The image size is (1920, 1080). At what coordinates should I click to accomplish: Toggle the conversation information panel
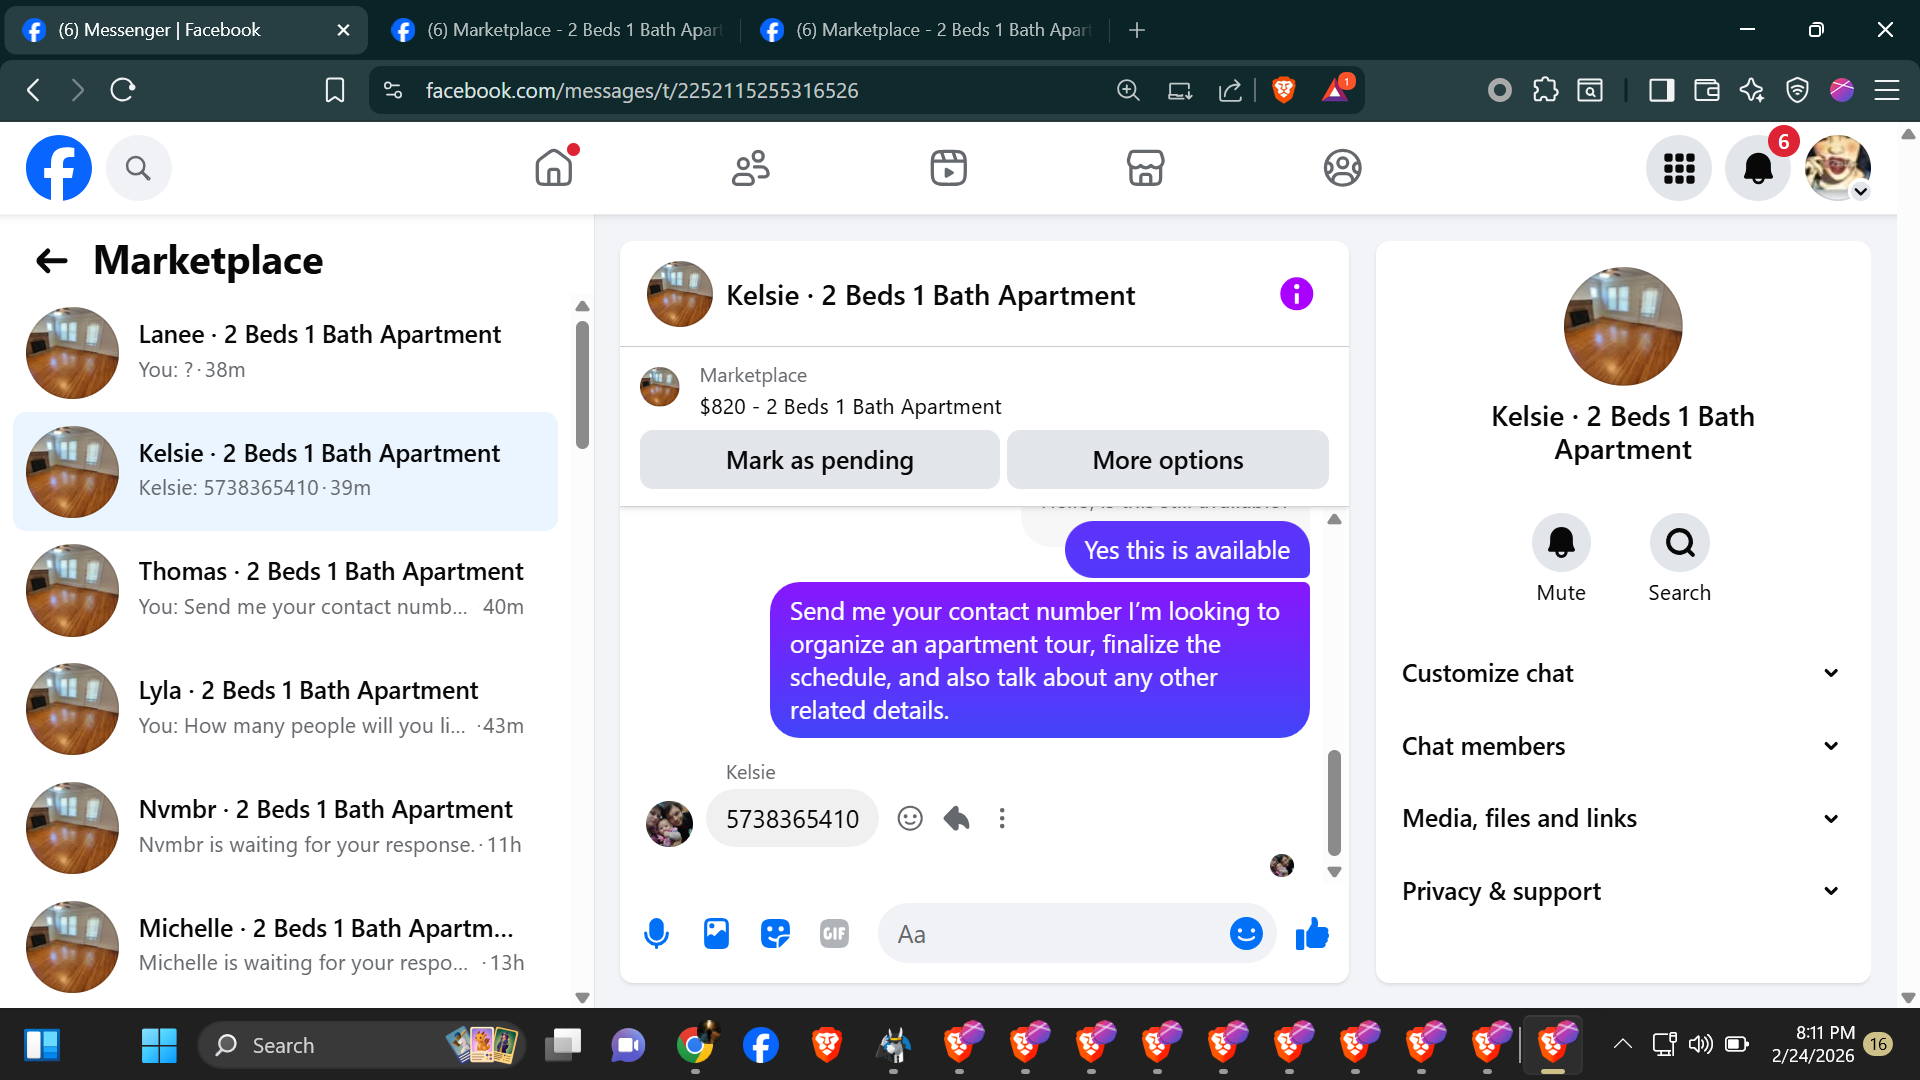point(1296,295)
